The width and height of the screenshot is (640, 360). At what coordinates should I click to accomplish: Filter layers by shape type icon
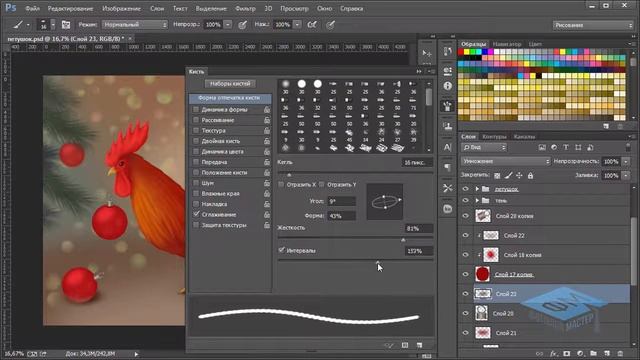[578, 147]
